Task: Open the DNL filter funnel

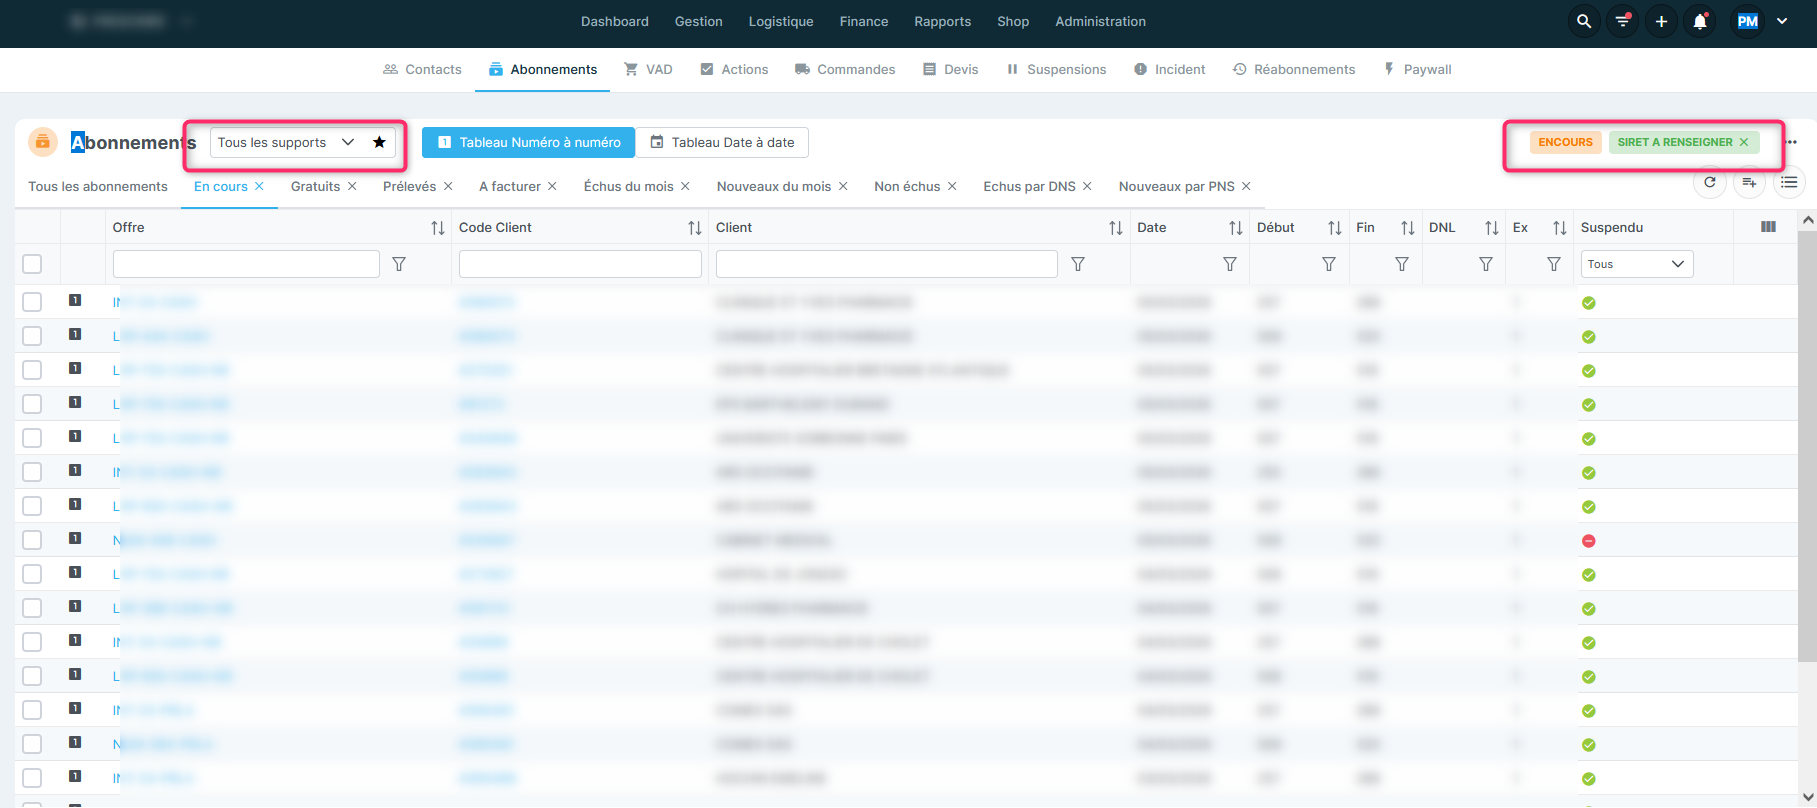Action: pos(1486,264)
